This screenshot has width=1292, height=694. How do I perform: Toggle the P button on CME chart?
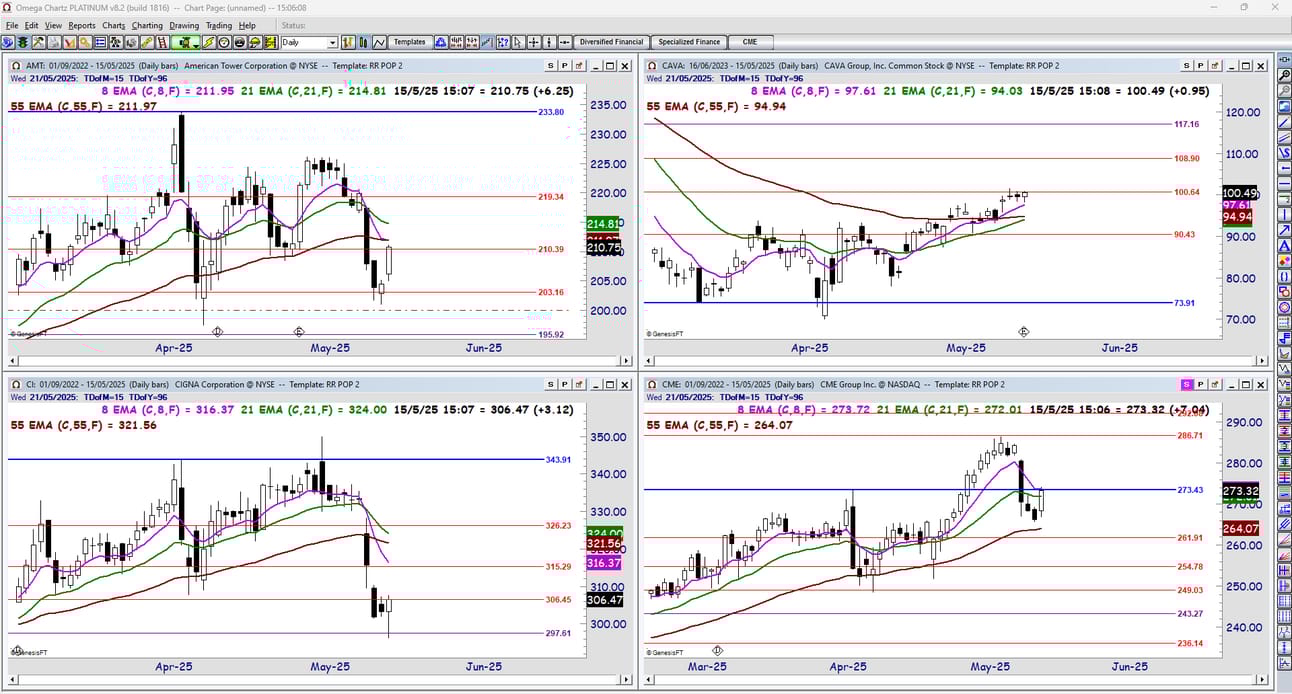1201,384
